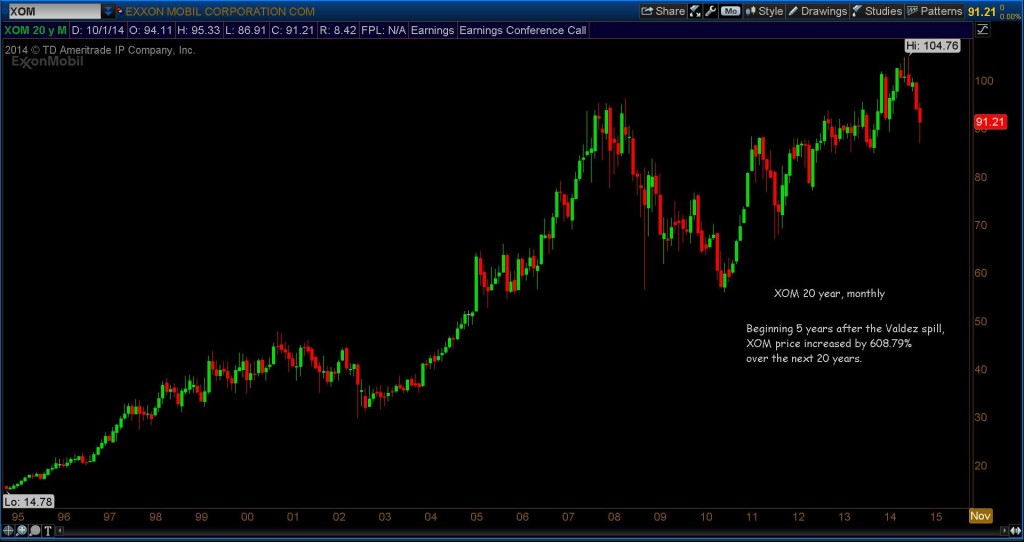Viewport: 1024px width, 542px height.
Task: Click the 50 label on price axis
Action: tap(982, 321)
